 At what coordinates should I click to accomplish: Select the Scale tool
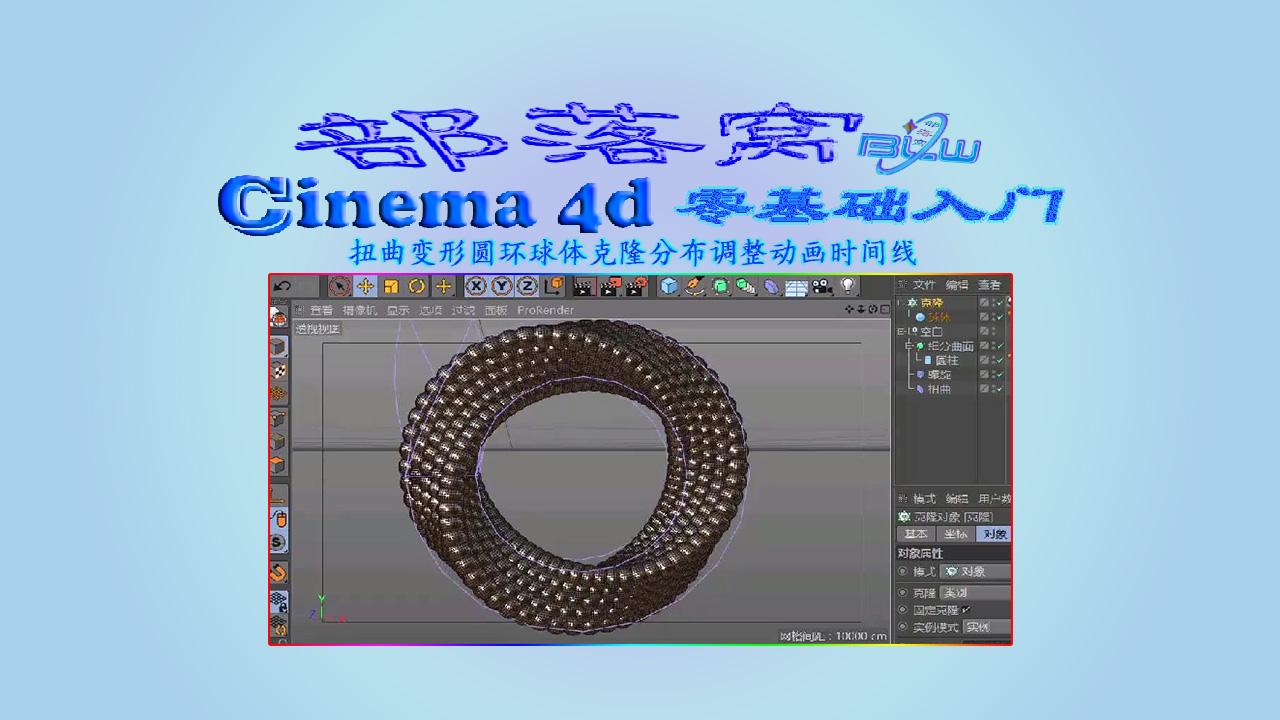coord(391,286)
